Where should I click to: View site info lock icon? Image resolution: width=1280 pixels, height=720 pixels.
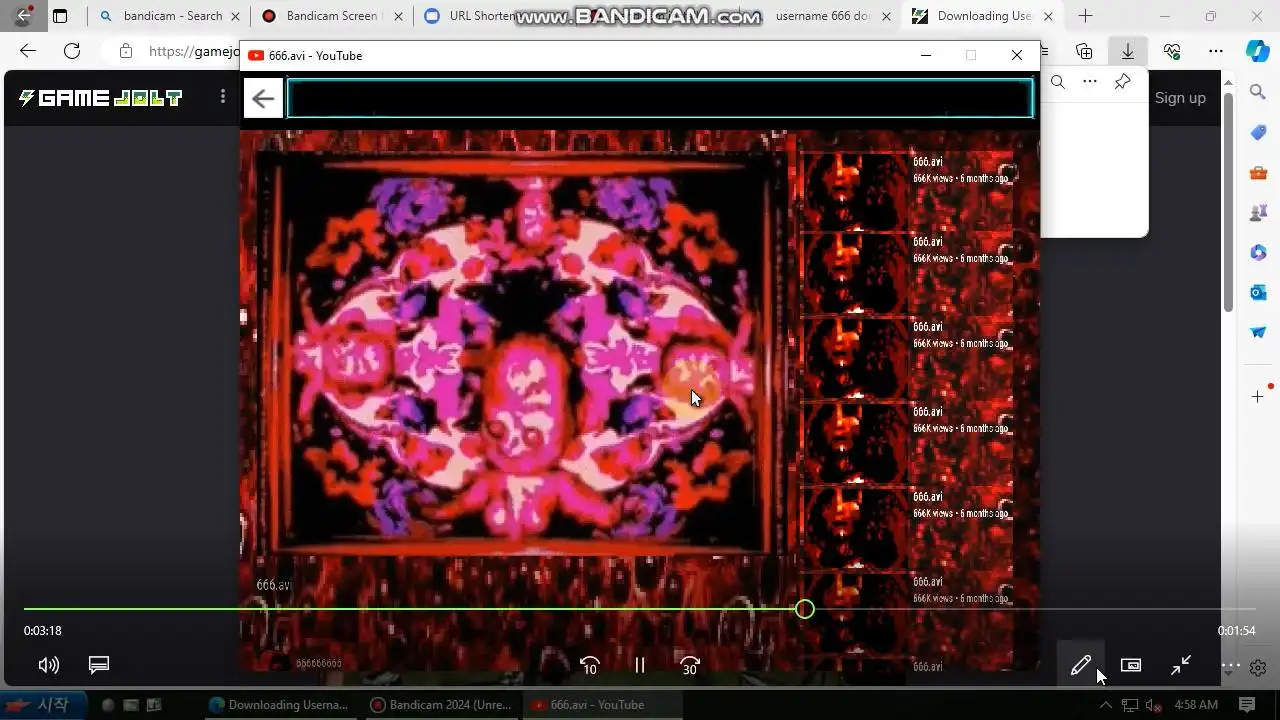point(125,51)
